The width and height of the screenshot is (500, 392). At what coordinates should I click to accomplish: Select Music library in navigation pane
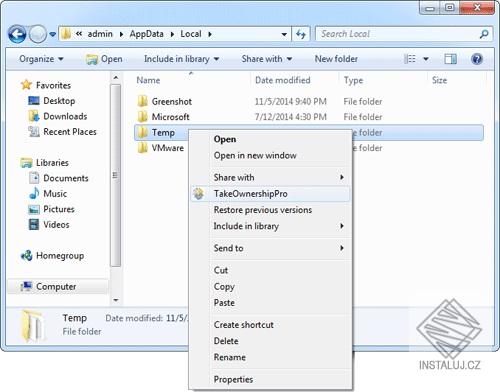point(48,194)
